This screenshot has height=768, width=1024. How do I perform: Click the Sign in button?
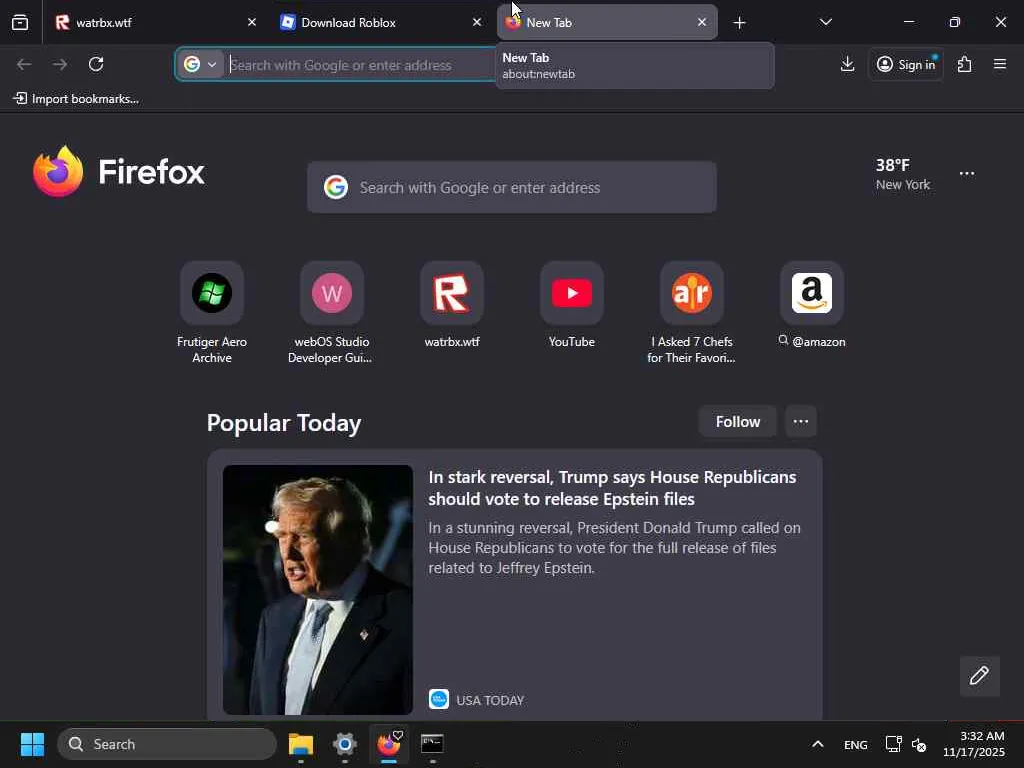906,64
